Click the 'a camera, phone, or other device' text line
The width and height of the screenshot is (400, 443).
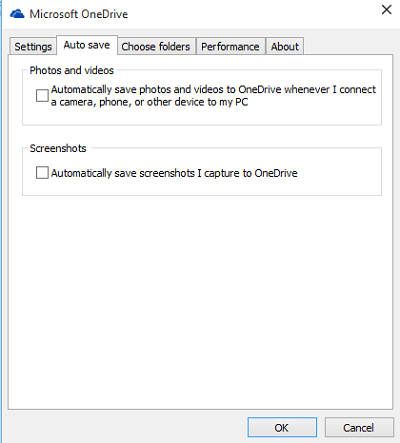(x=149, y=102)
